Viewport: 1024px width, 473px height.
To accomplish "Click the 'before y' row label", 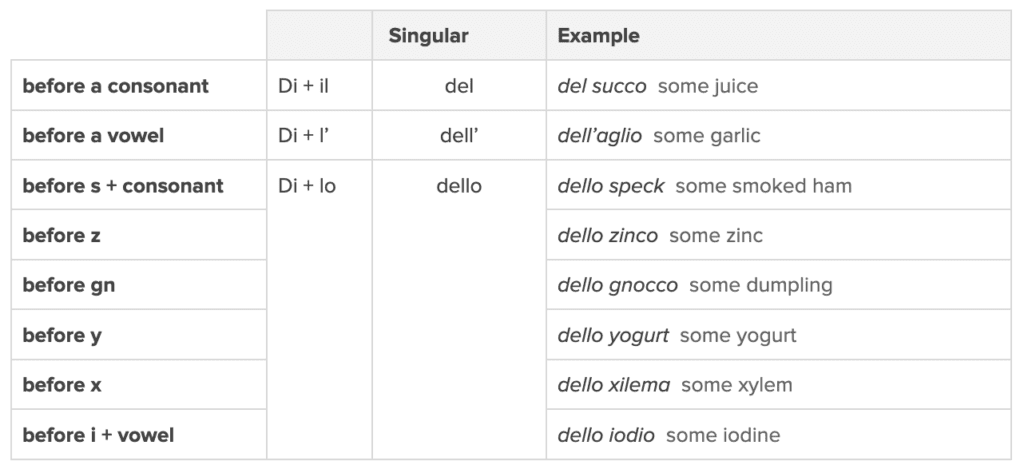I will point(62,335).
